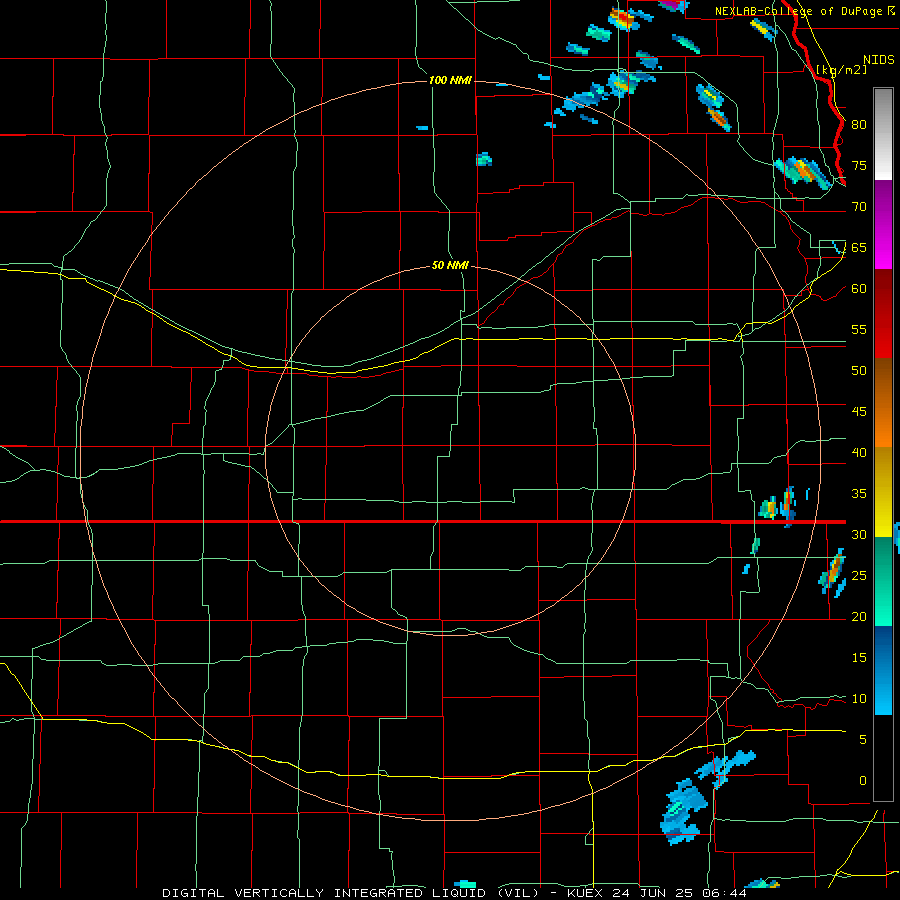The image size is (900, 900).
Task: Click the 10 value on the scale
Action: [x=859, y=699]
